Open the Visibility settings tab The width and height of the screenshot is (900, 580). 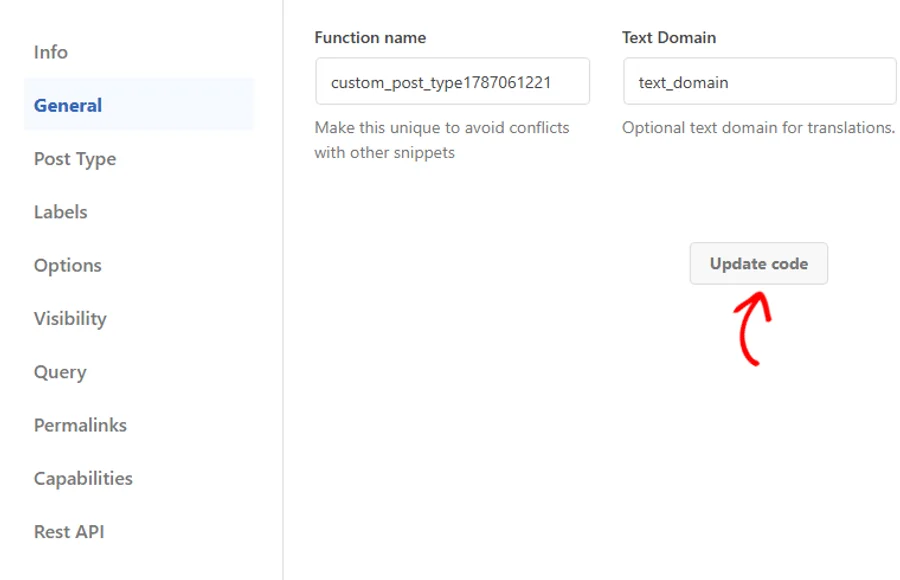pos(71,319)
